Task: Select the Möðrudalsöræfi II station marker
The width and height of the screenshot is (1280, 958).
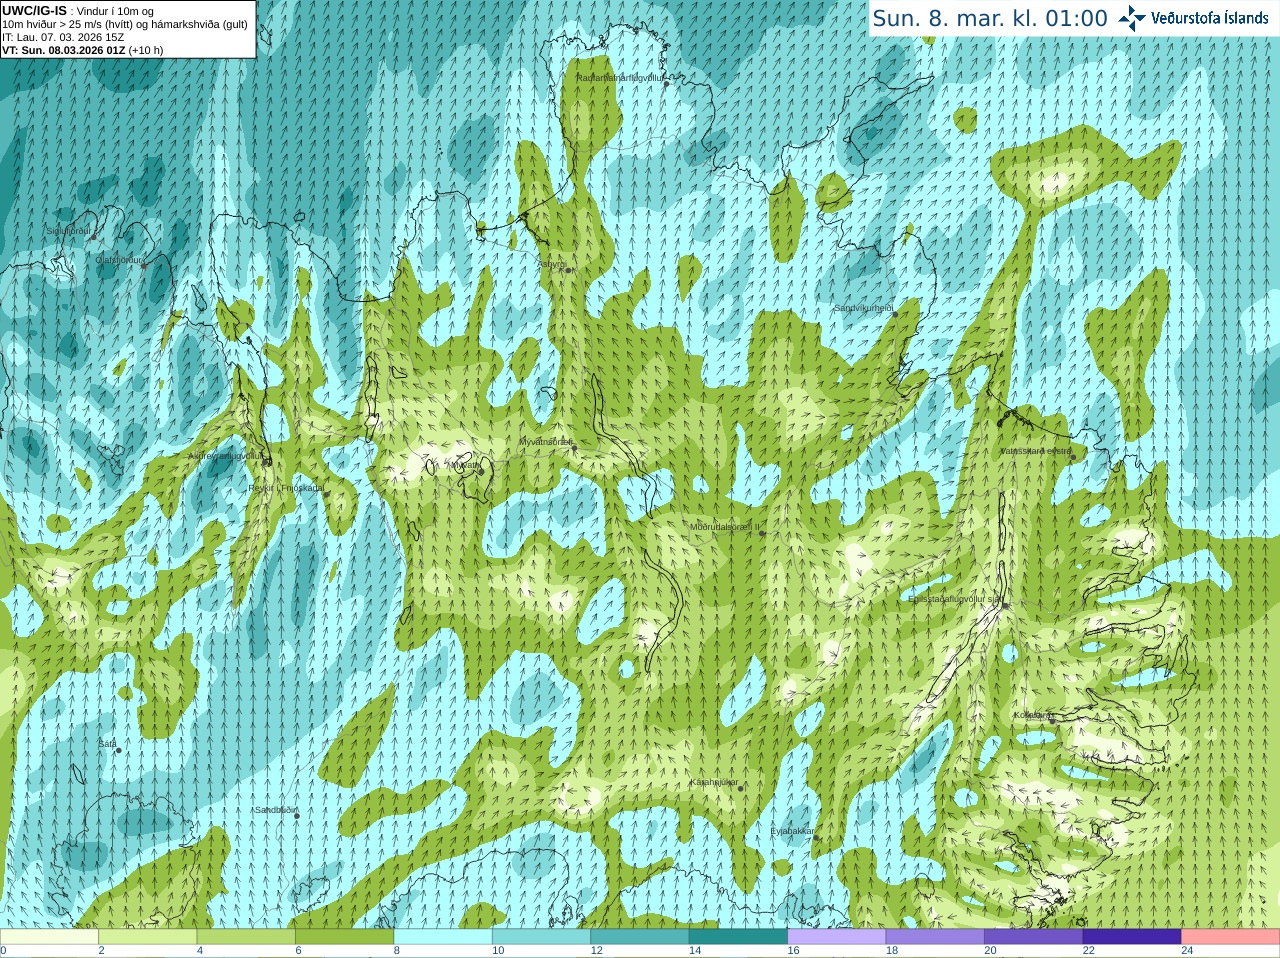Action: click(x=762, y=533)
